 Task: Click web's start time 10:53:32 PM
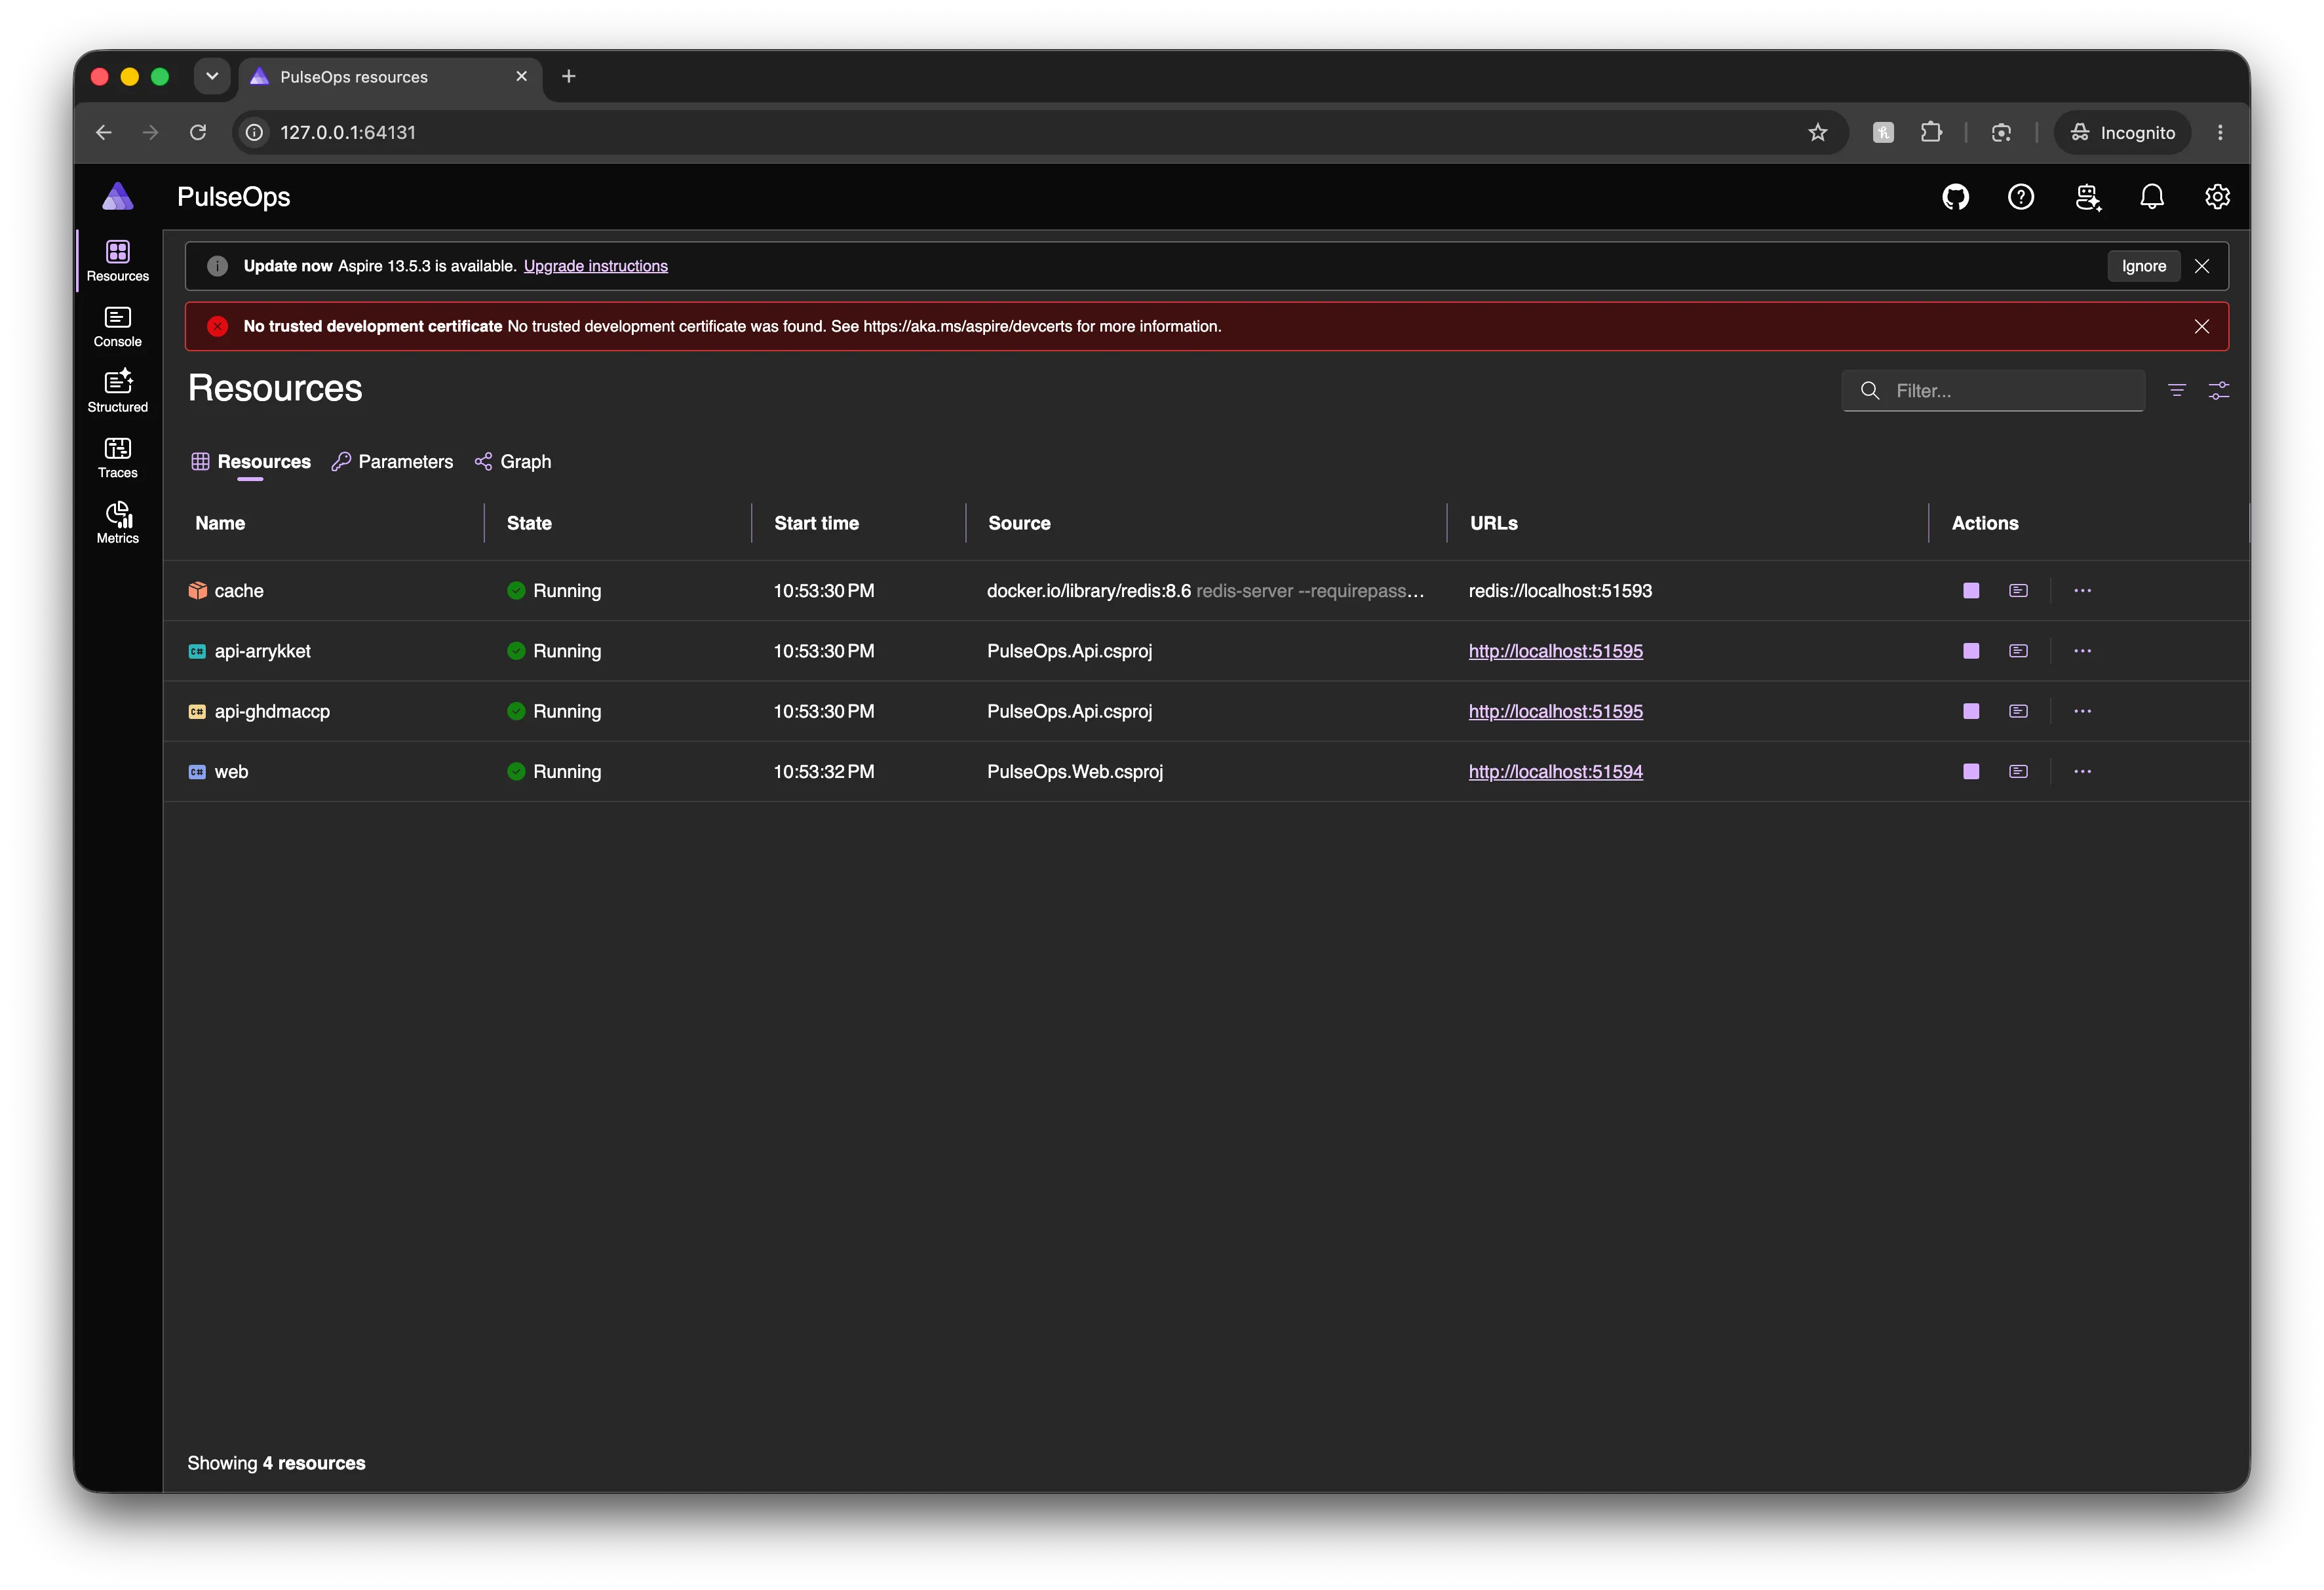823,772
